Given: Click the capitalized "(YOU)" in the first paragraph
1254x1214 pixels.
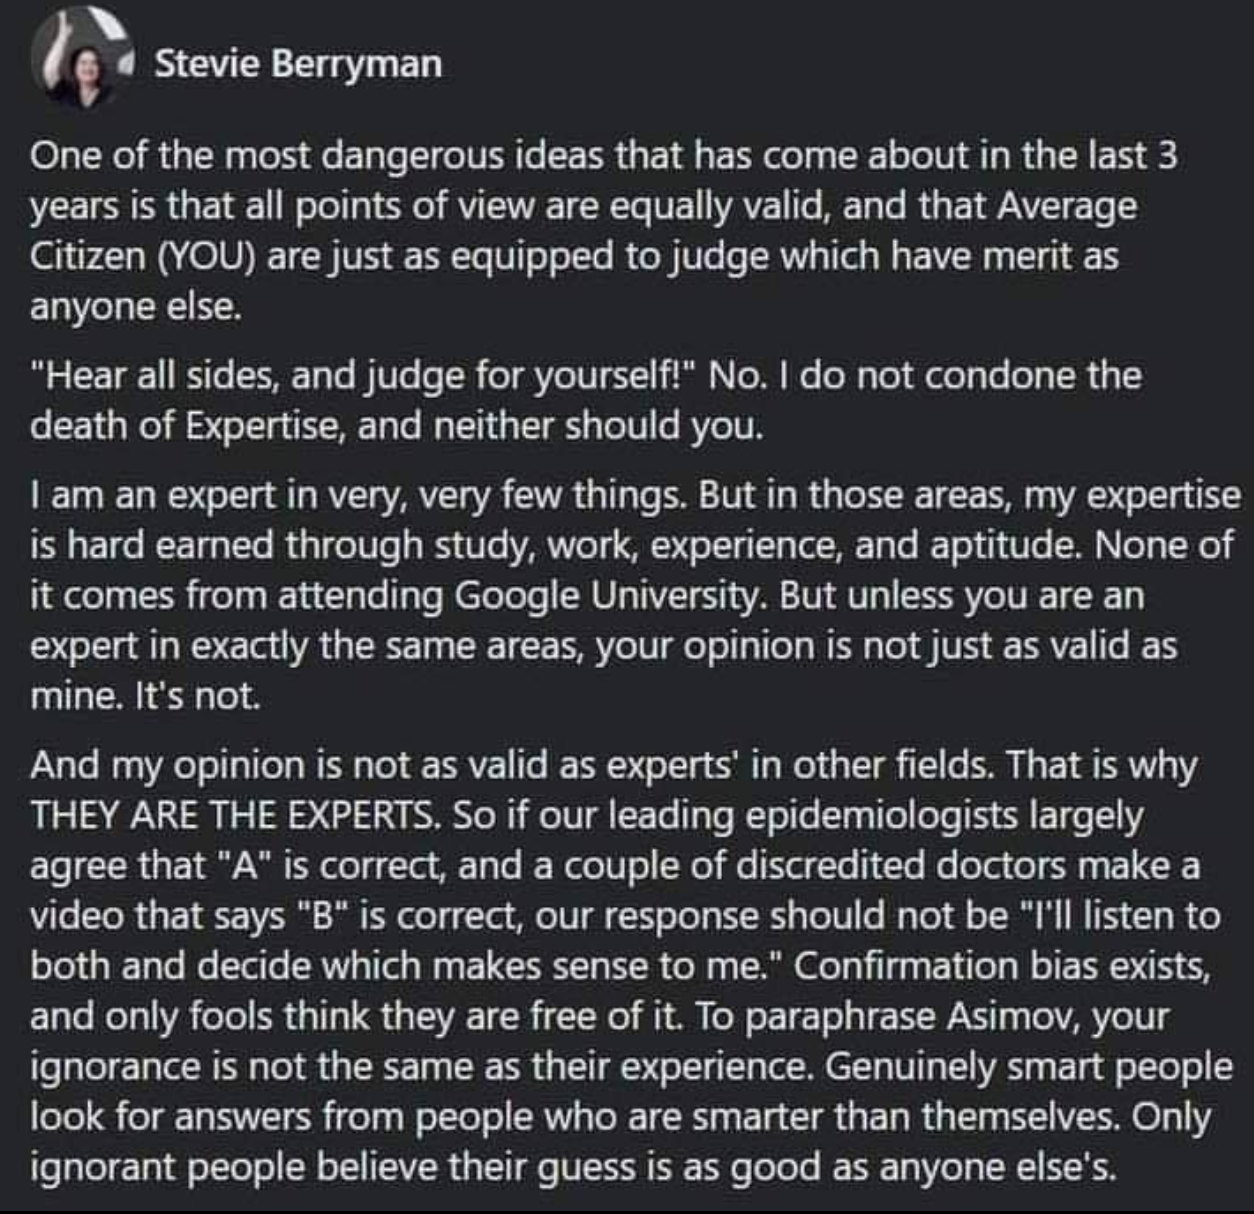Looking at the screenshot, I should [x=209, y=257].
